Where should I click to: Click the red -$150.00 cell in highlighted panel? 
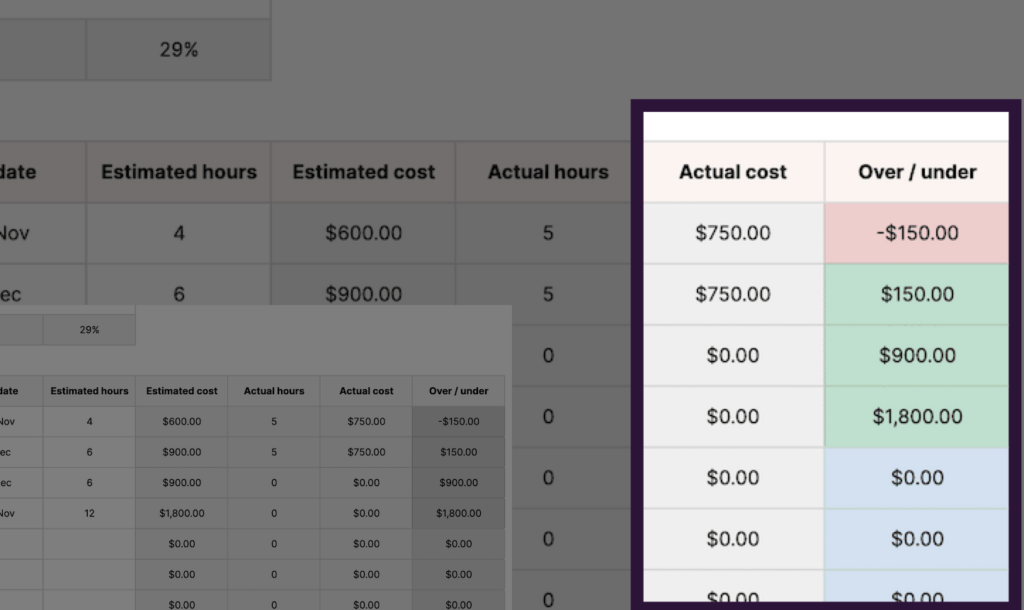[916, 233]
